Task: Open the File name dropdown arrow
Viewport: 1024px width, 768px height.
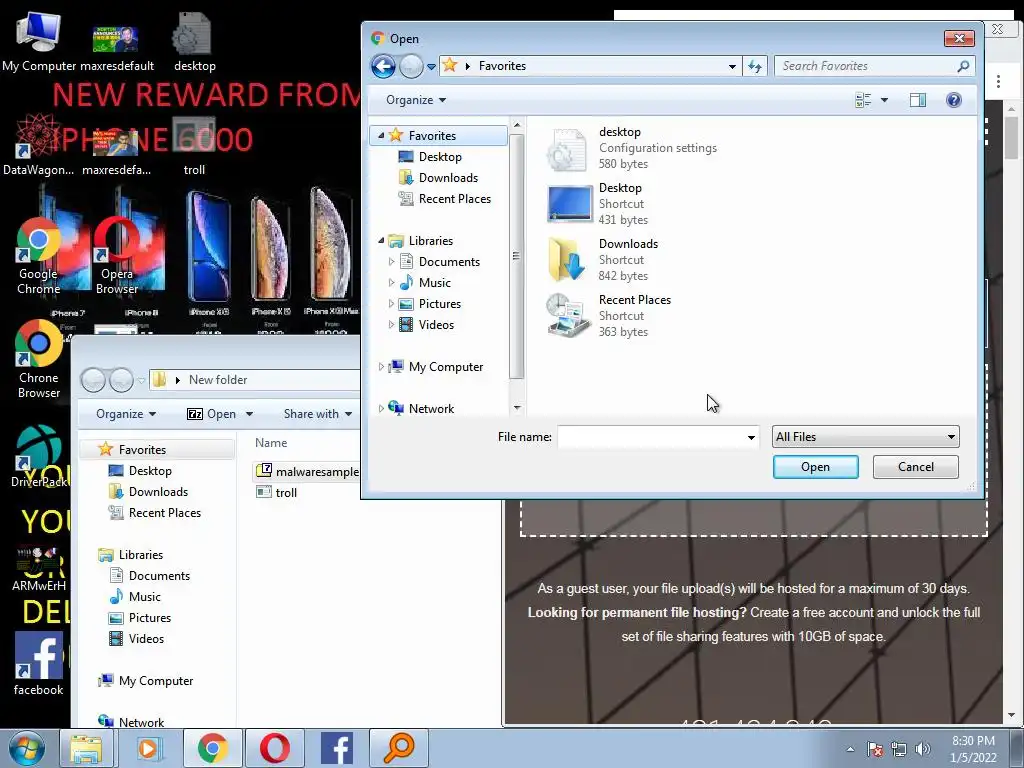Action: [751, 437]
